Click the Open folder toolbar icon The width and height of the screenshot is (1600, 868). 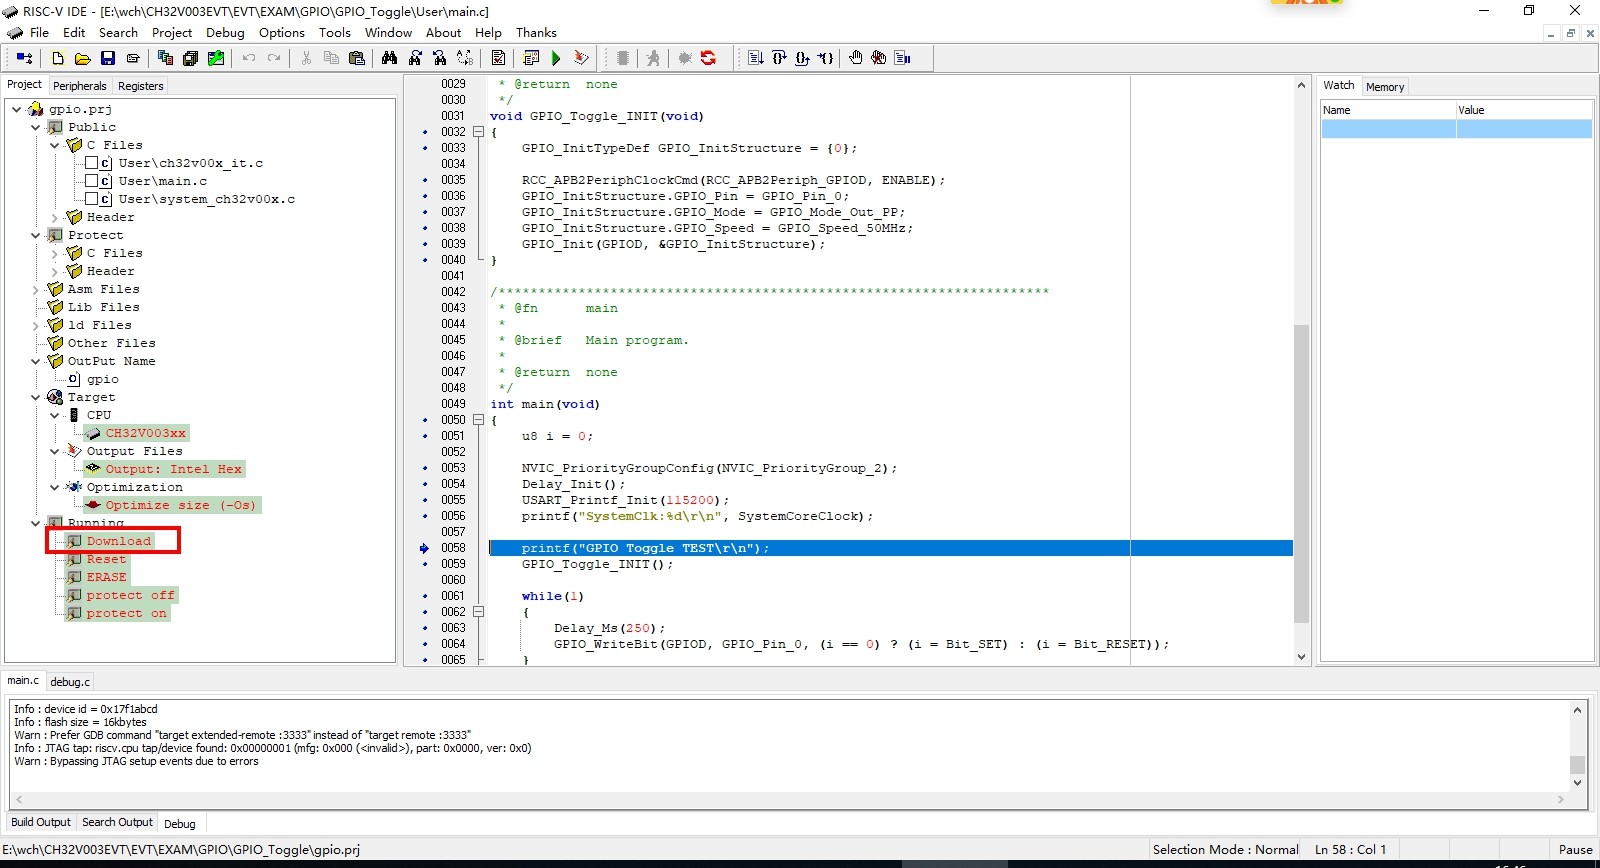pos(83,59)
